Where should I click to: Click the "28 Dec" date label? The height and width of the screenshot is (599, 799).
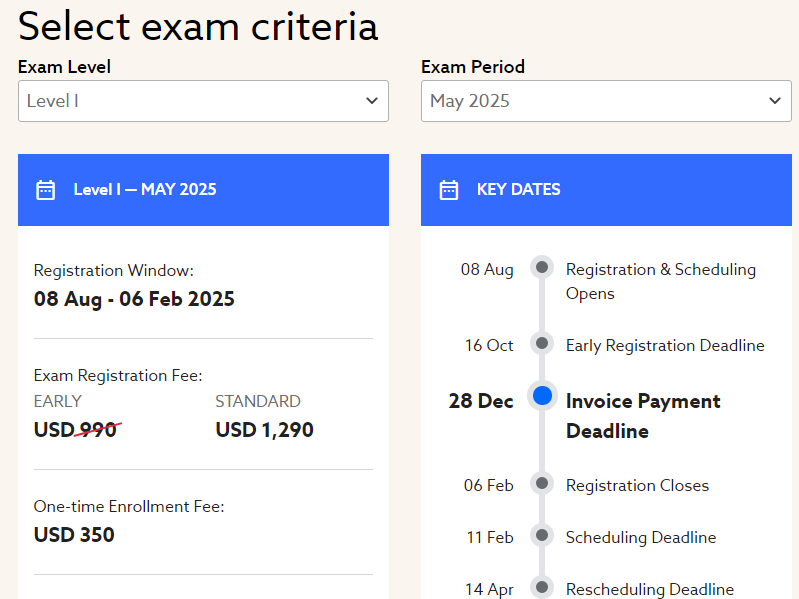pyautogui.click(x=481, y=401)
